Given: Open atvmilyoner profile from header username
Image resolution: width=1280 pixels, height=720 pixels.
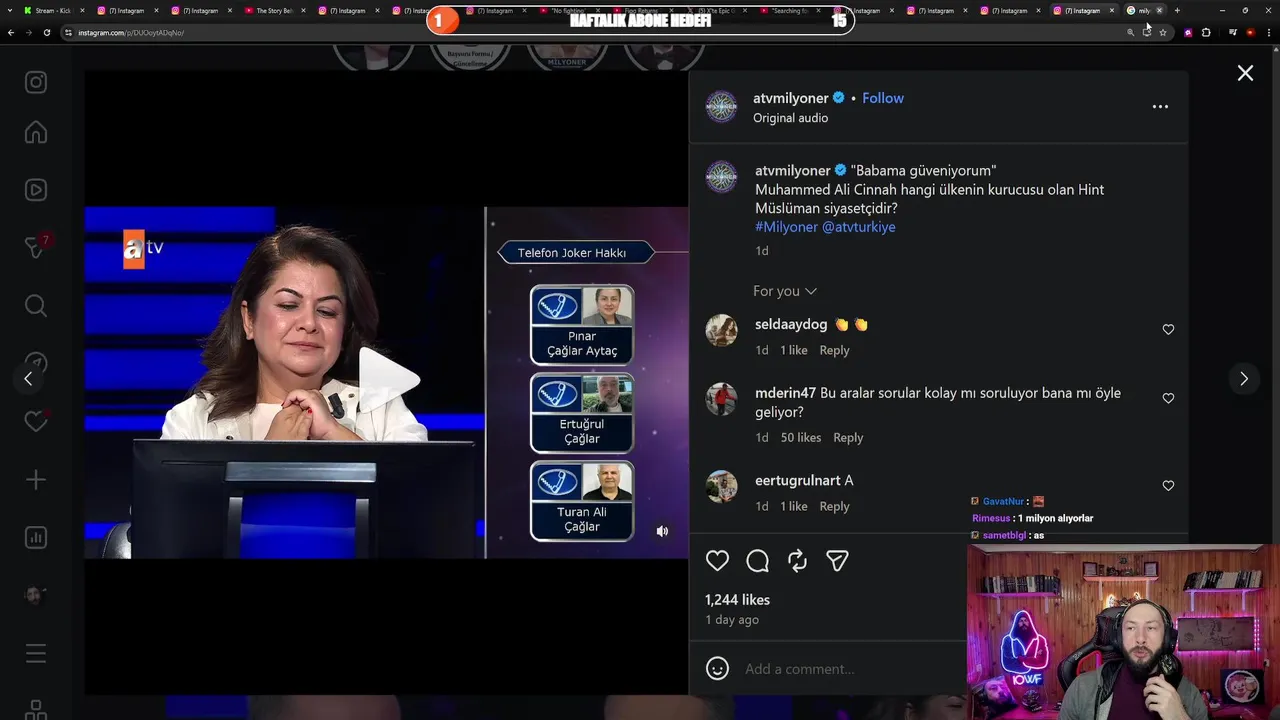Looking at the screenshot, I should pos(791,98).
